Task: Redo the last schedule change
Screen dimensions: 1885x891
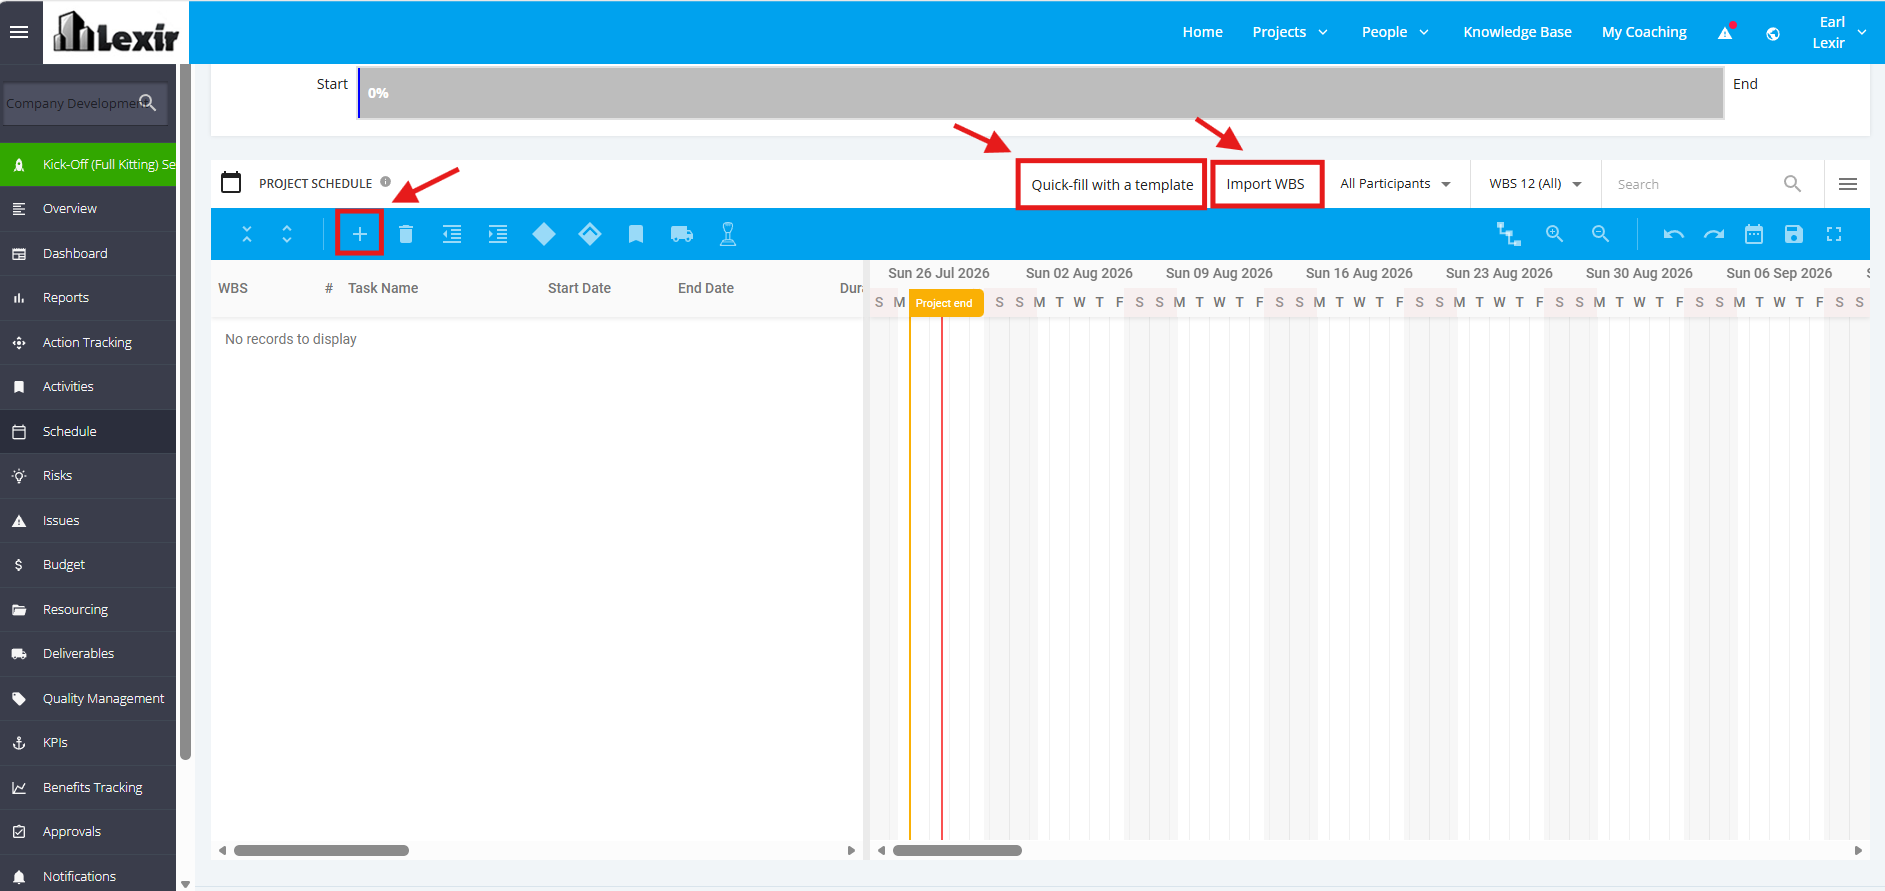Action: point(1714,234)
